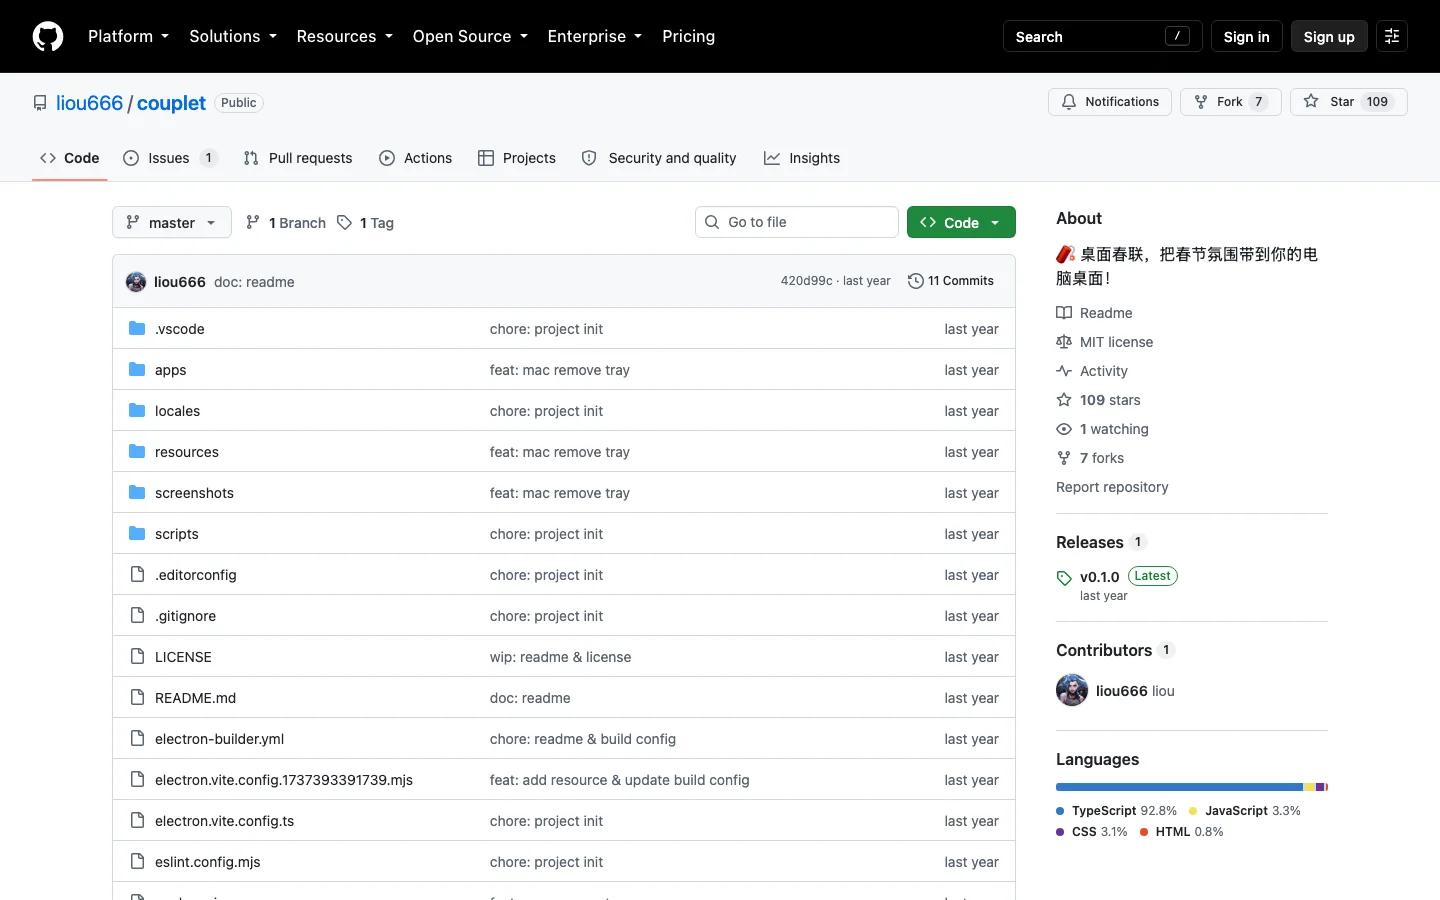The width and height of the screenshot is (1440, 900).
Task: Focus the header Search field
Action: click(x=1102, y=37)
